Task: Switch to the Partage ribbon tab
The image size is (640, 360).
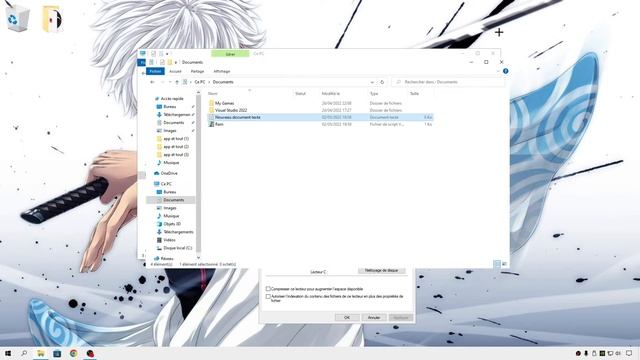Action: point(197,71)
